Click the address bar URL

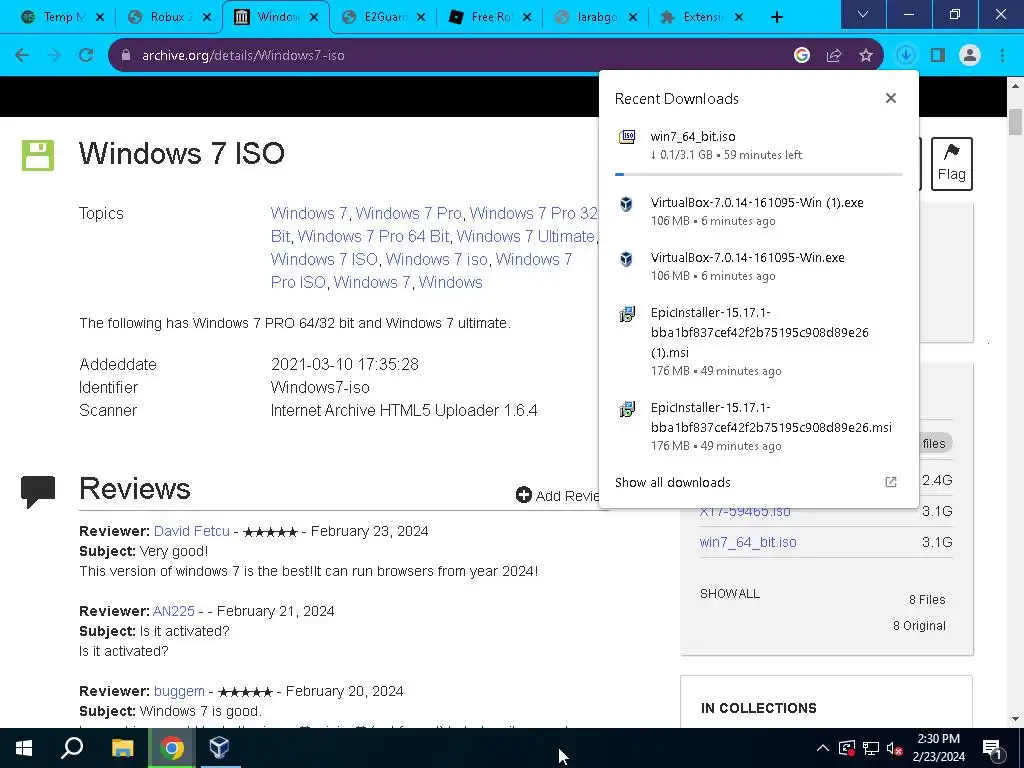243,56
